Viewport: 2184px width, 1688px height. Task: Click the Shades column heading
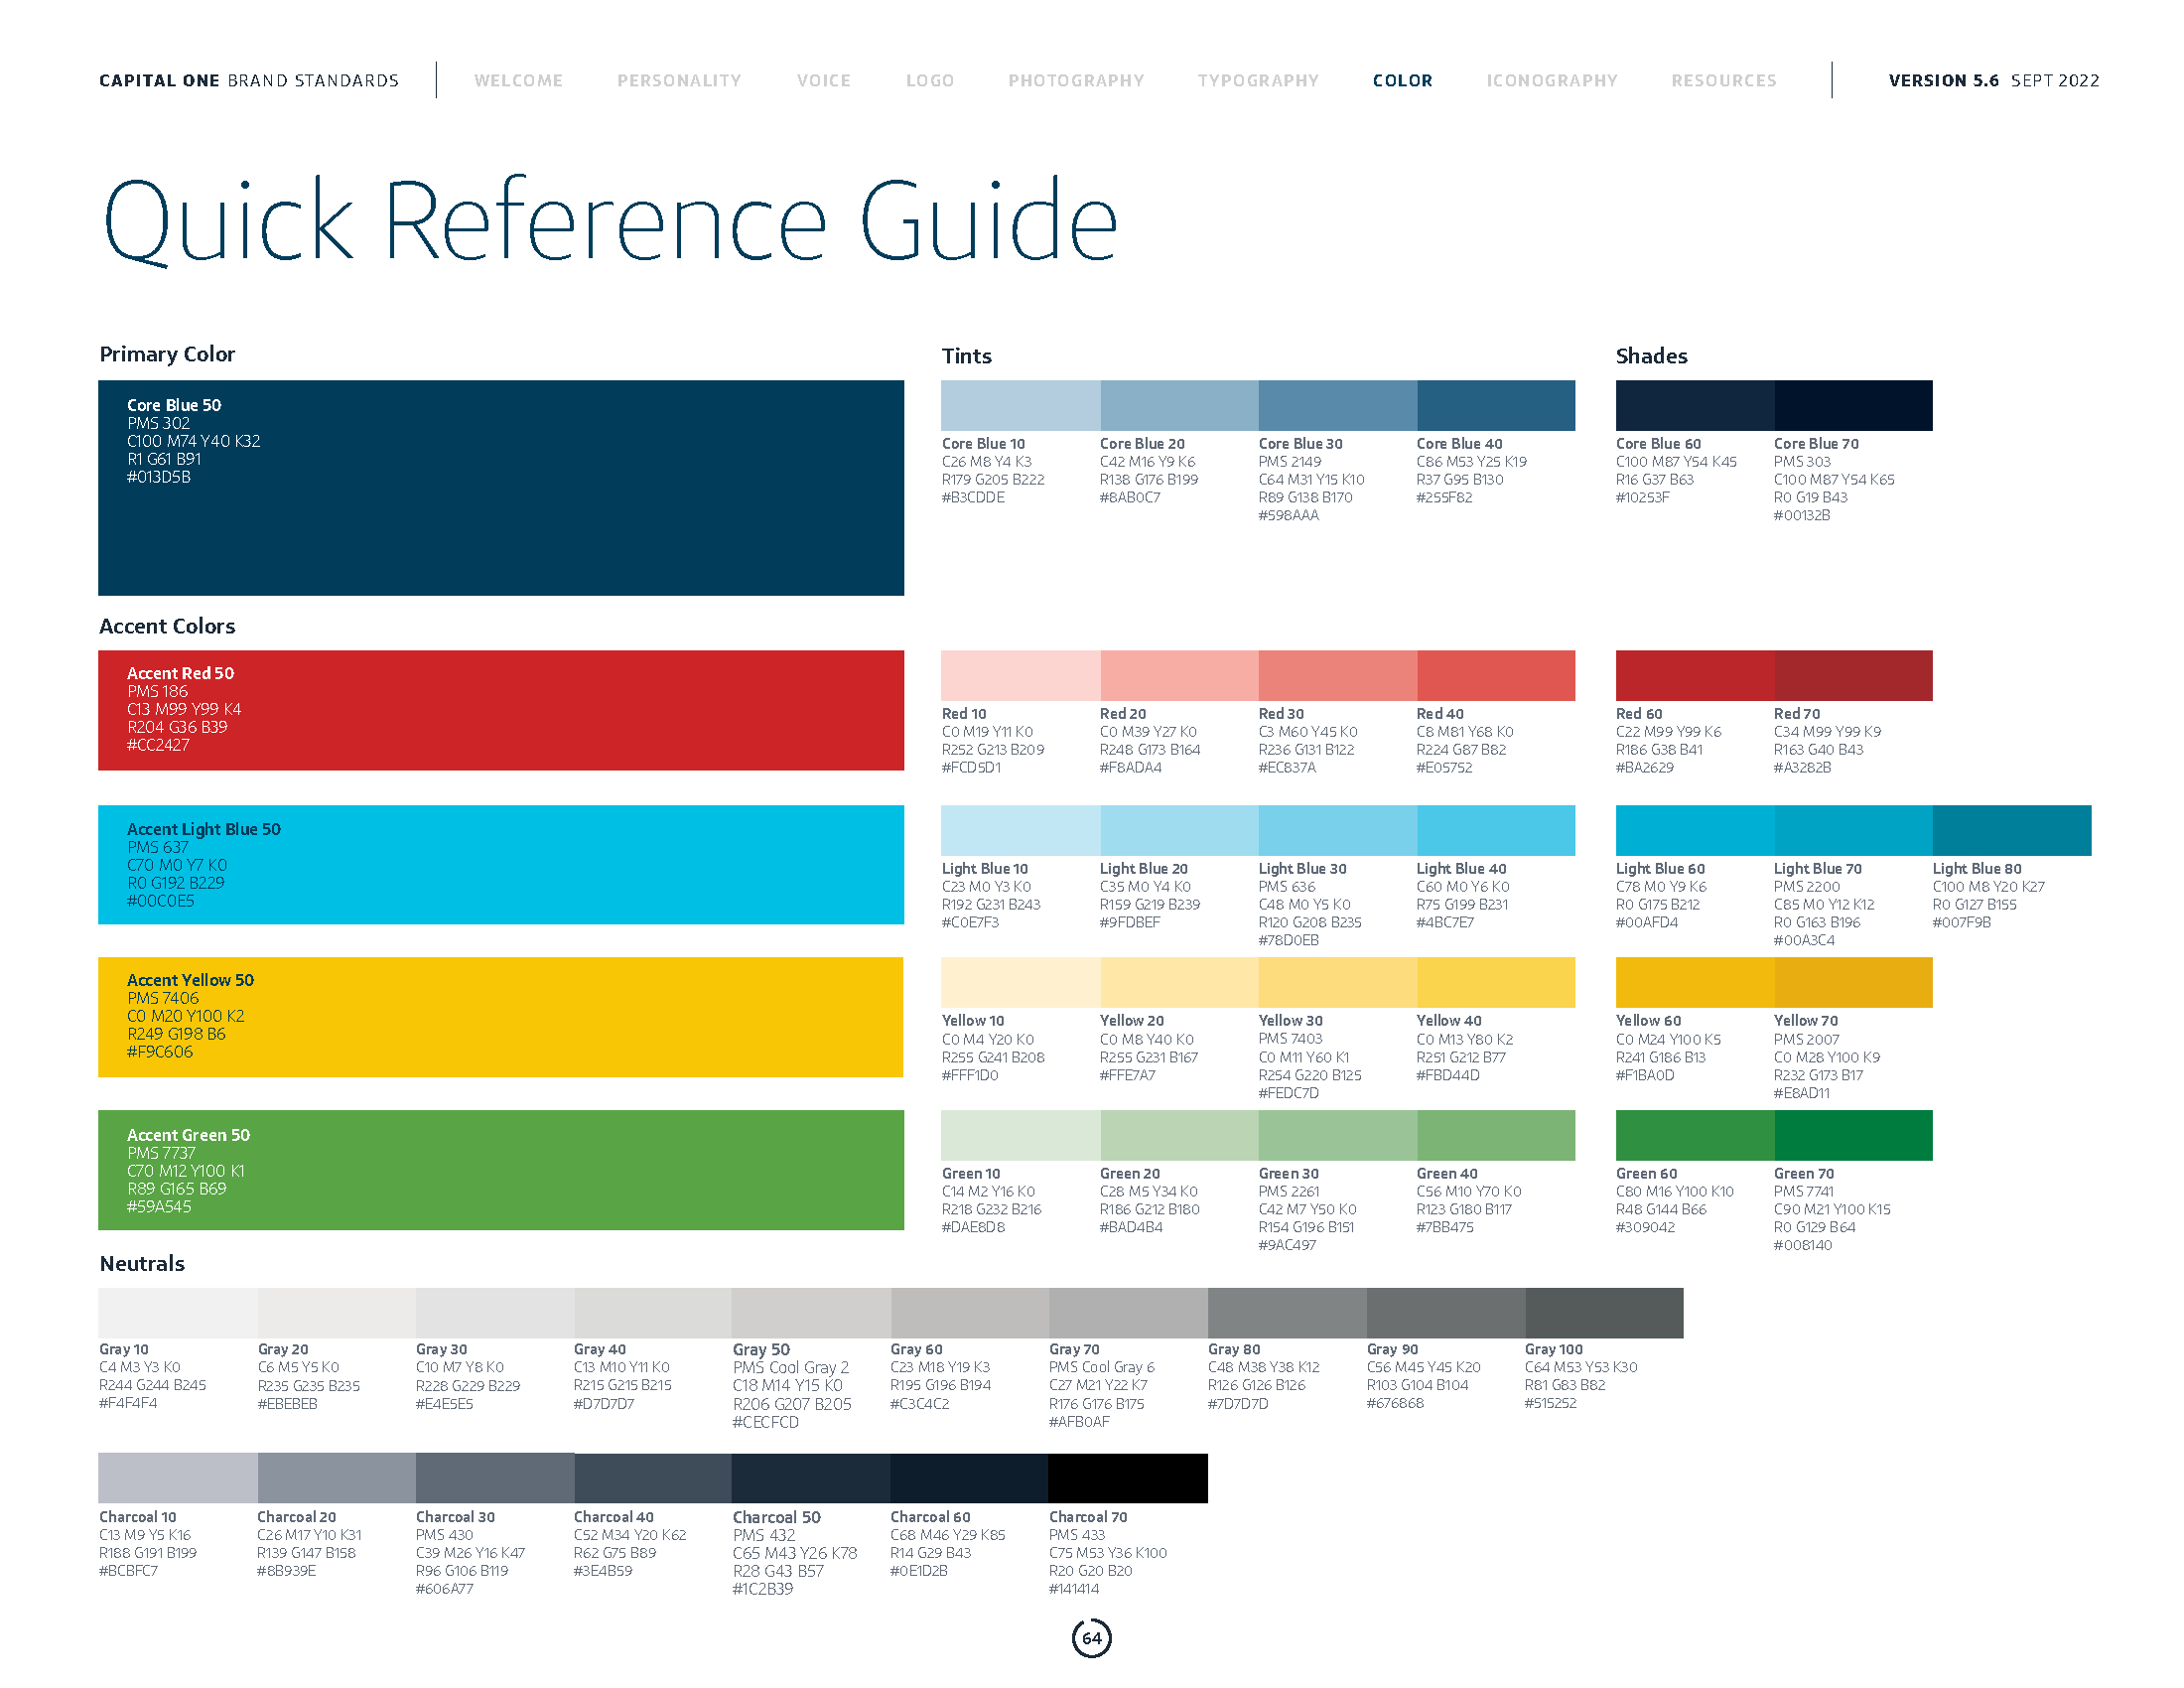pyautogui.click(x=1652, y=356)
